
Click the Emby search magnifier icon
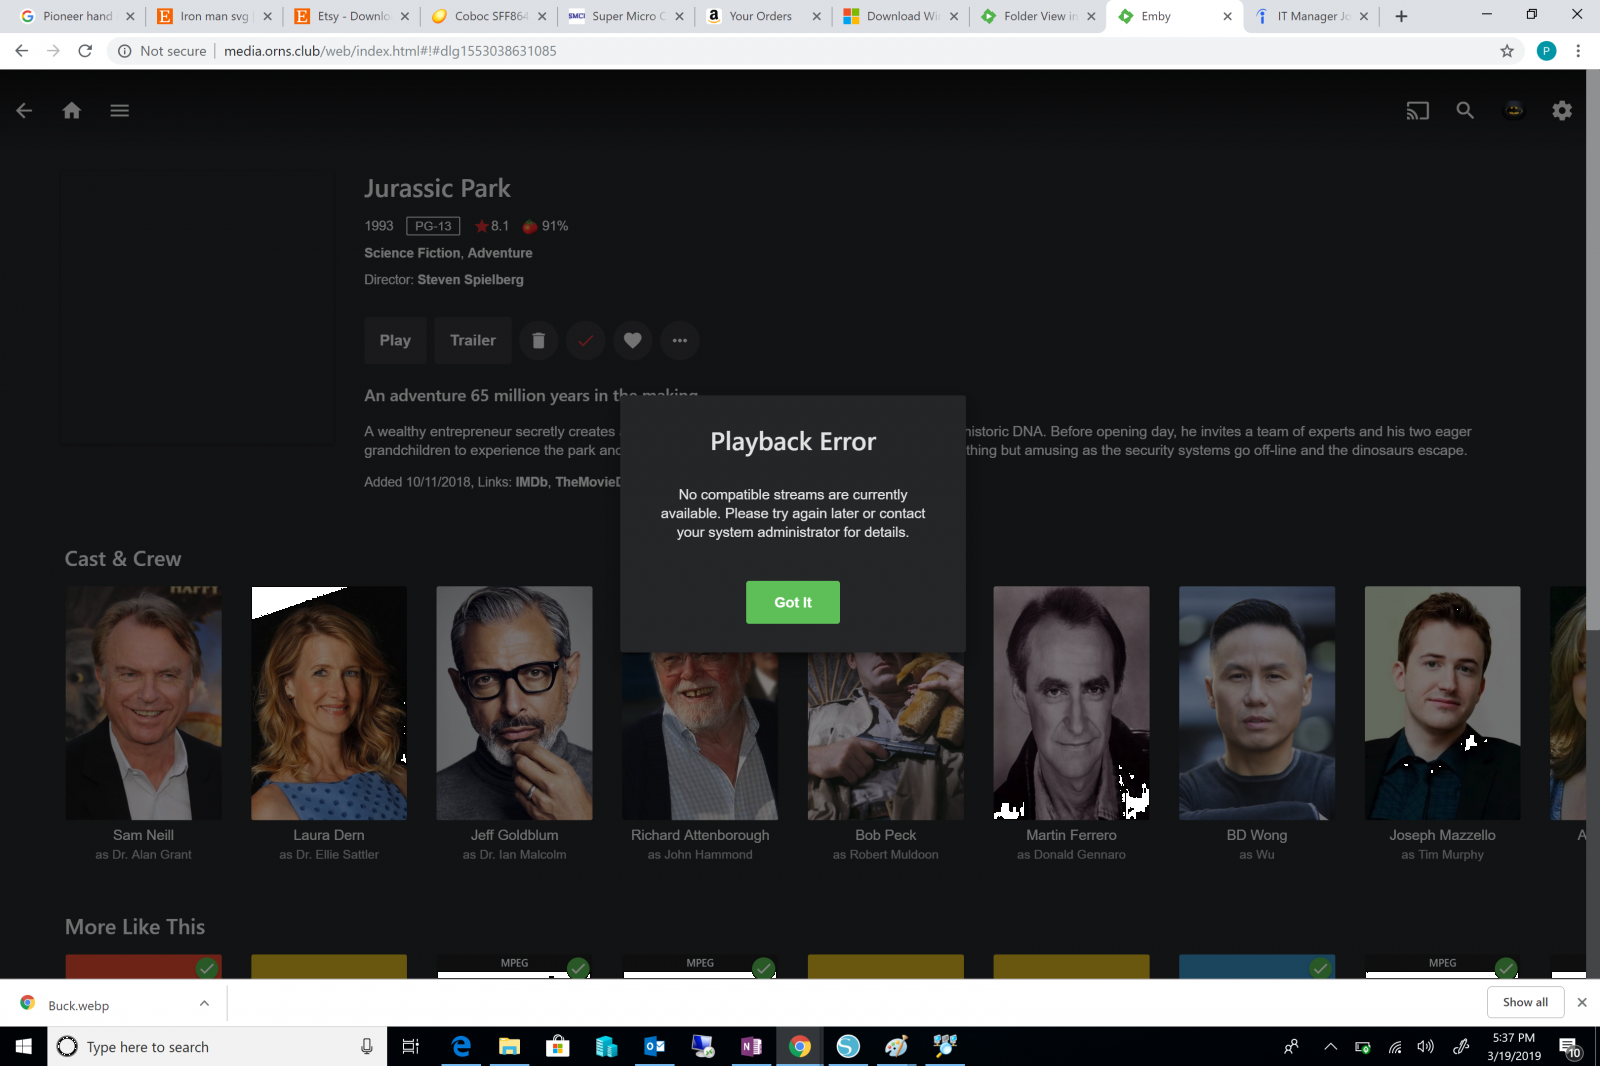coord(1465,111)
